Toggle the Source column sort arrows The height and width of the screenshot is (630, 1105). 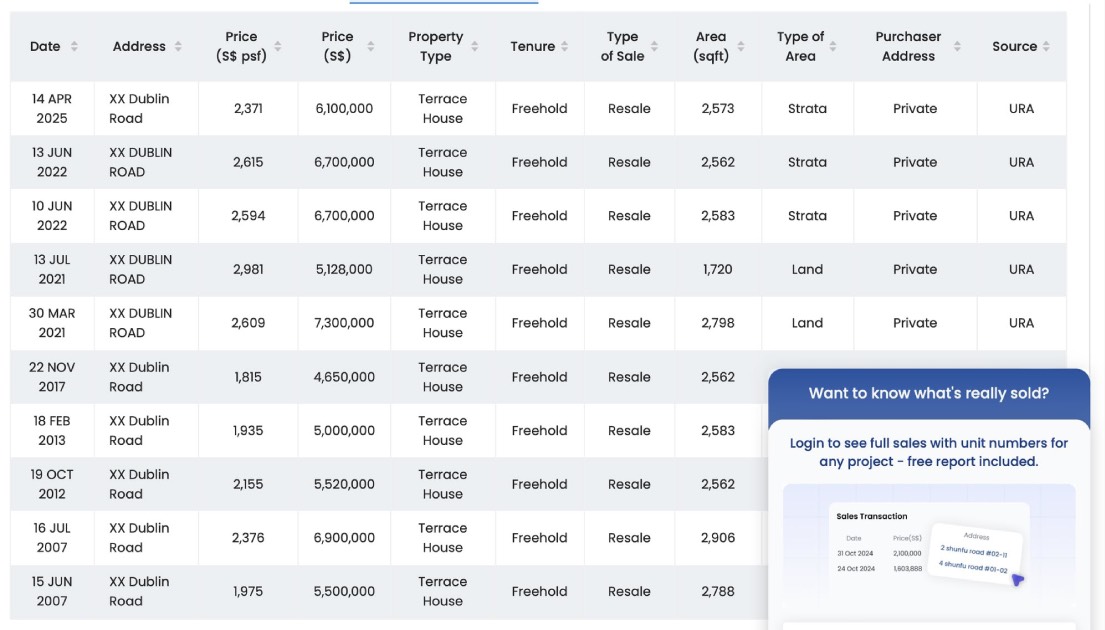1046,47
